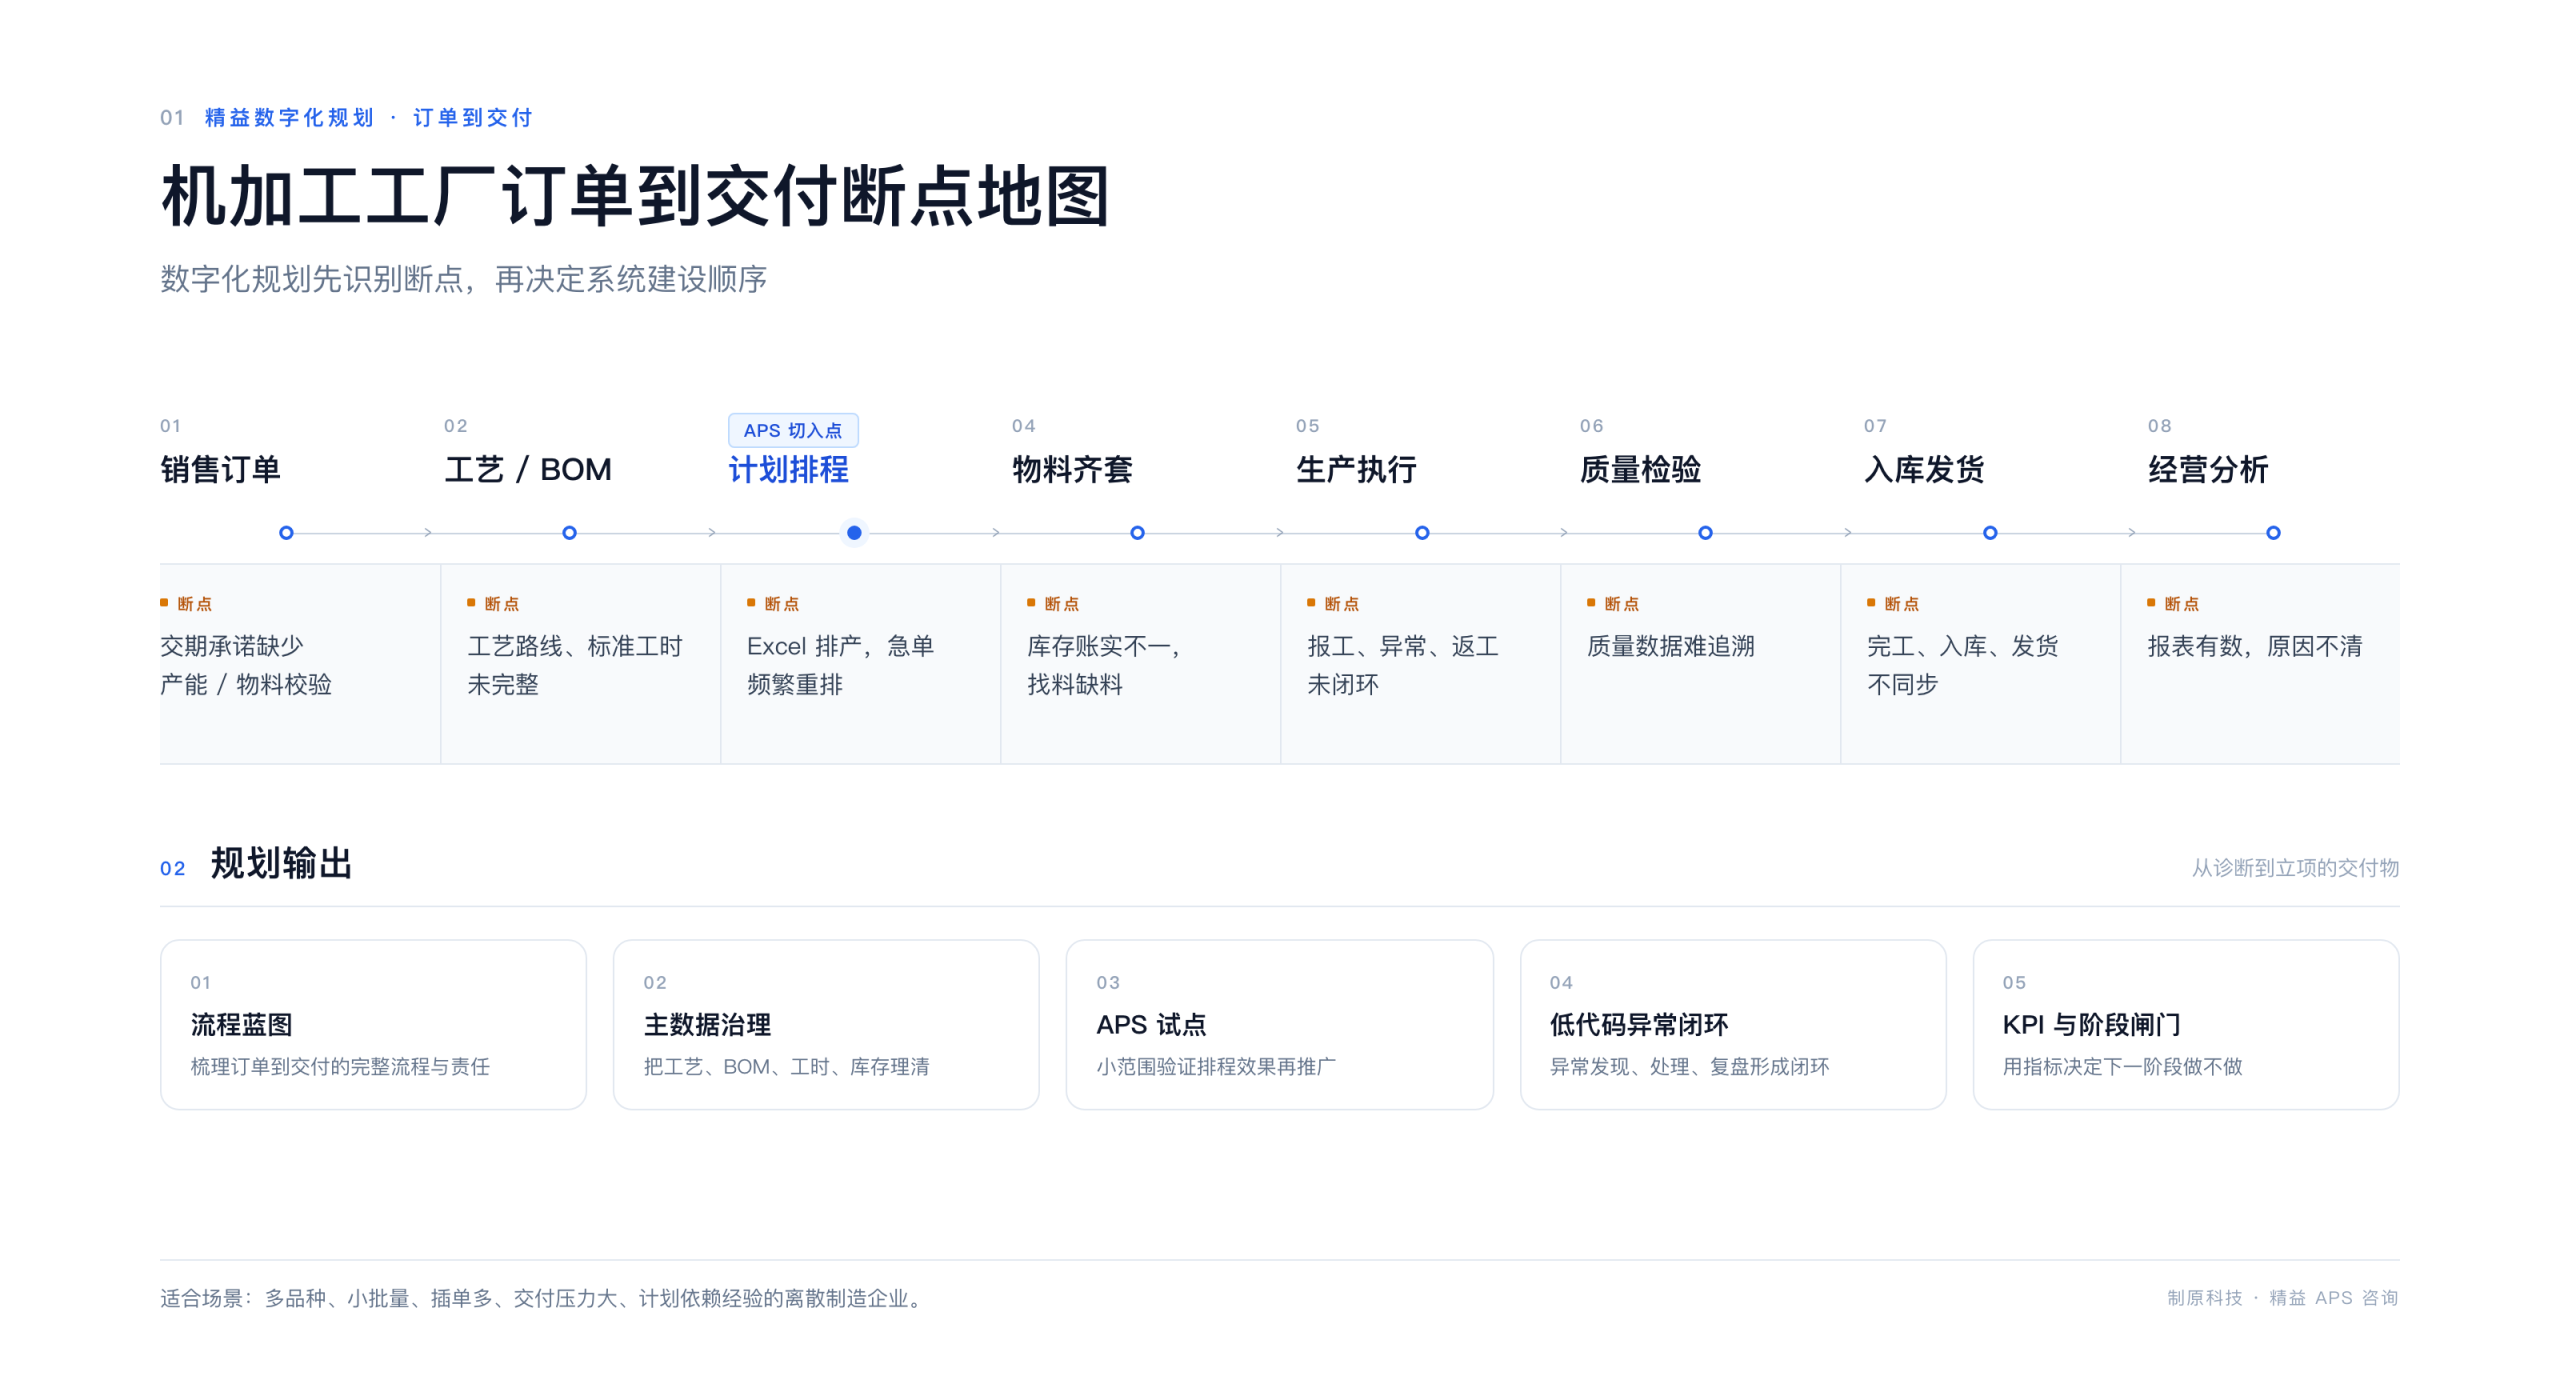Select the 入库发货 stage heading
Viewport: 2560px width, 1376px height.
(1924, 469)
